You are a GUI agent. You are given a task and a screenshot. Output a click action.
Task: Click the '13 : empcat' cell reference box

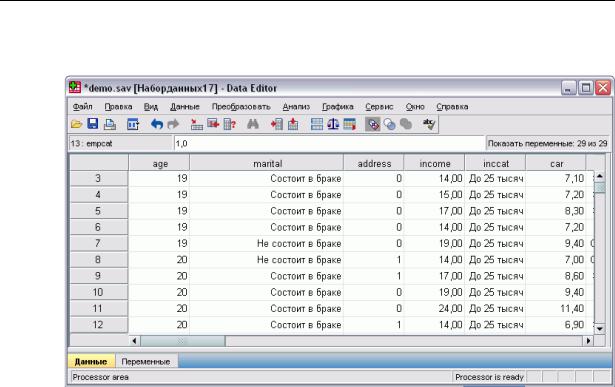pos(120,144)
